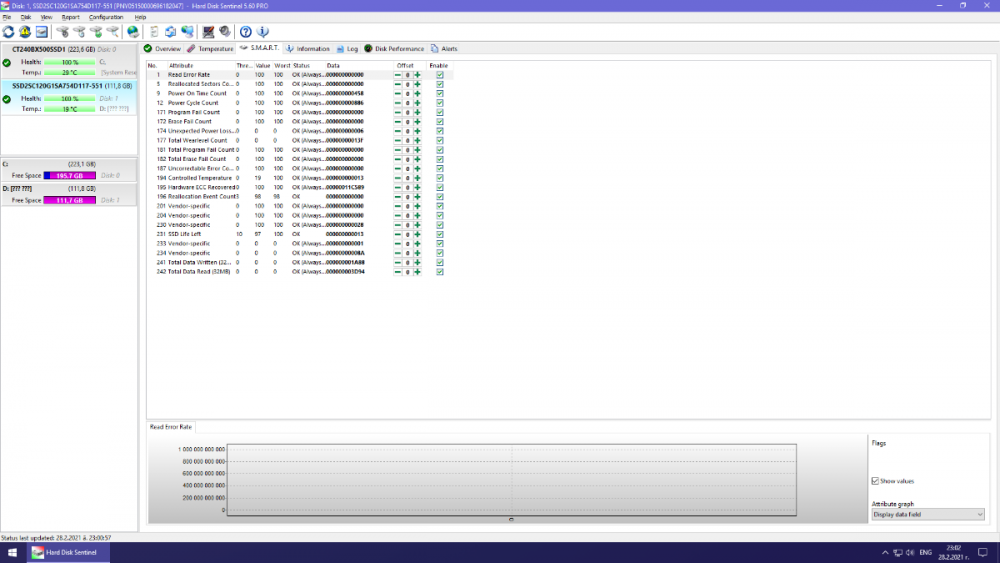Open the Report menu
The height and width of the screenshot is (563, 1000).
[x=70, y=17]
